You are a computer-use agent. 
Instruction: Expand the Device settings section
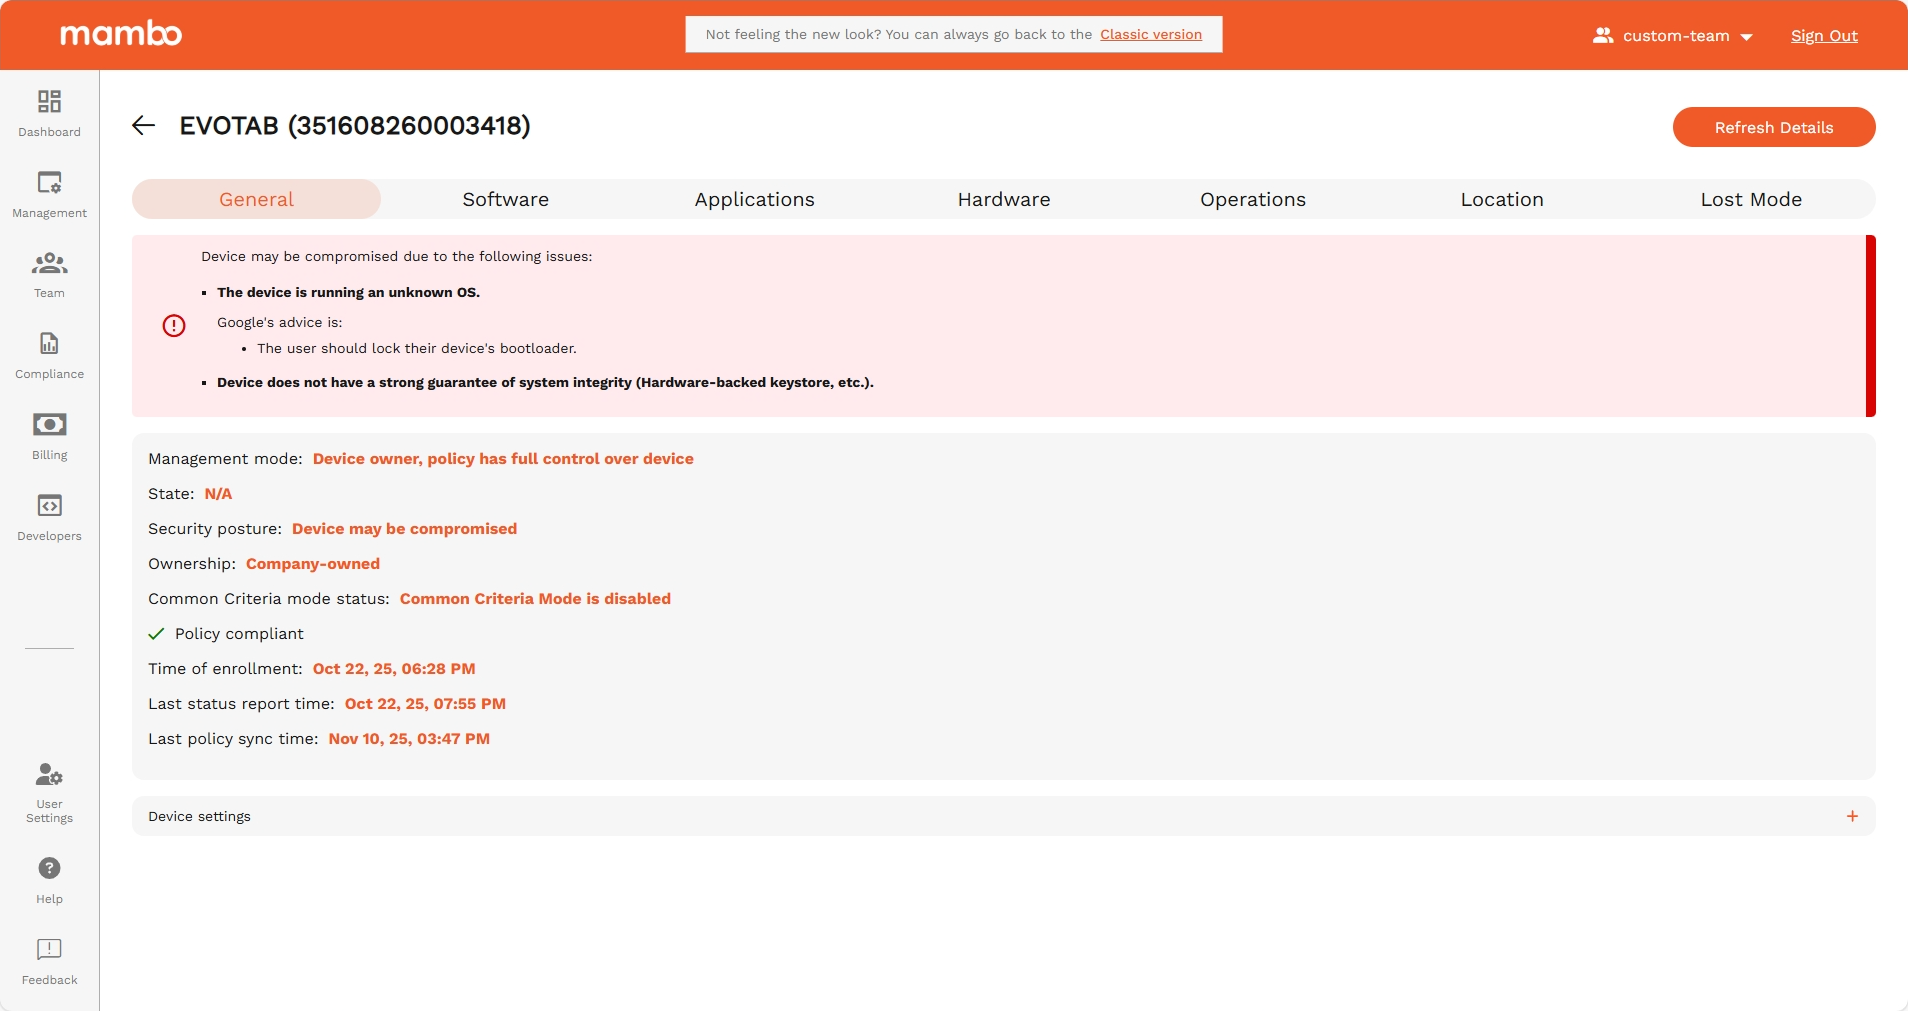[x=200, y=816]
